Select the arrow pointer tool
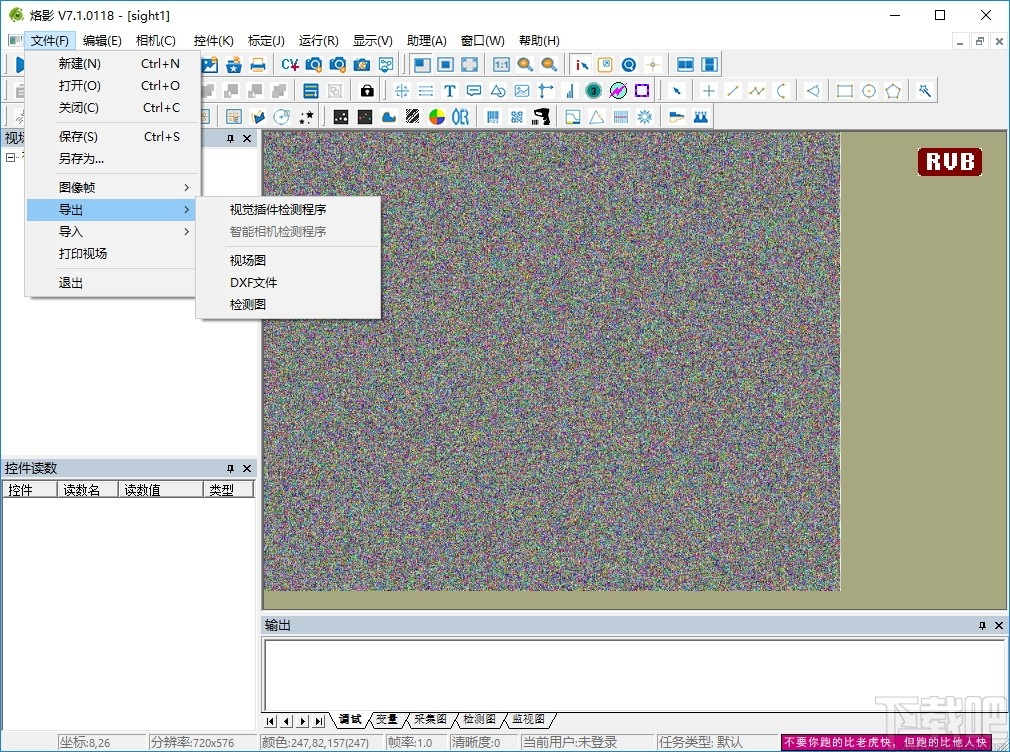Image resolution: width=1010 pixels, height=752 pixels. [x=677, y=91]
